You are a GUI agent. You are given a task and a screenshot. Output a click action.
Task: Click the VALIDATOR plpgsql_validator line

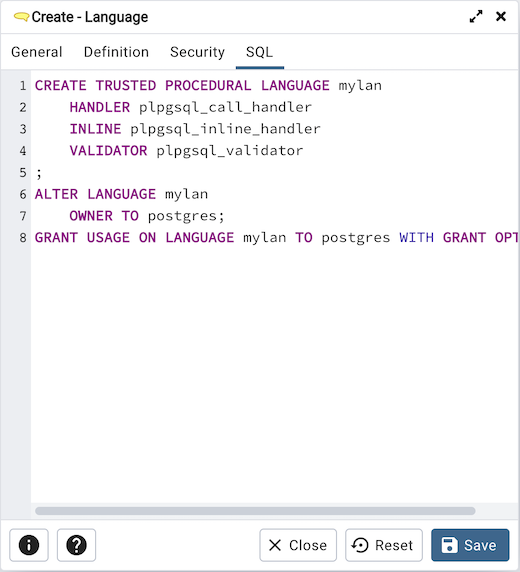(x=186, y=150)
